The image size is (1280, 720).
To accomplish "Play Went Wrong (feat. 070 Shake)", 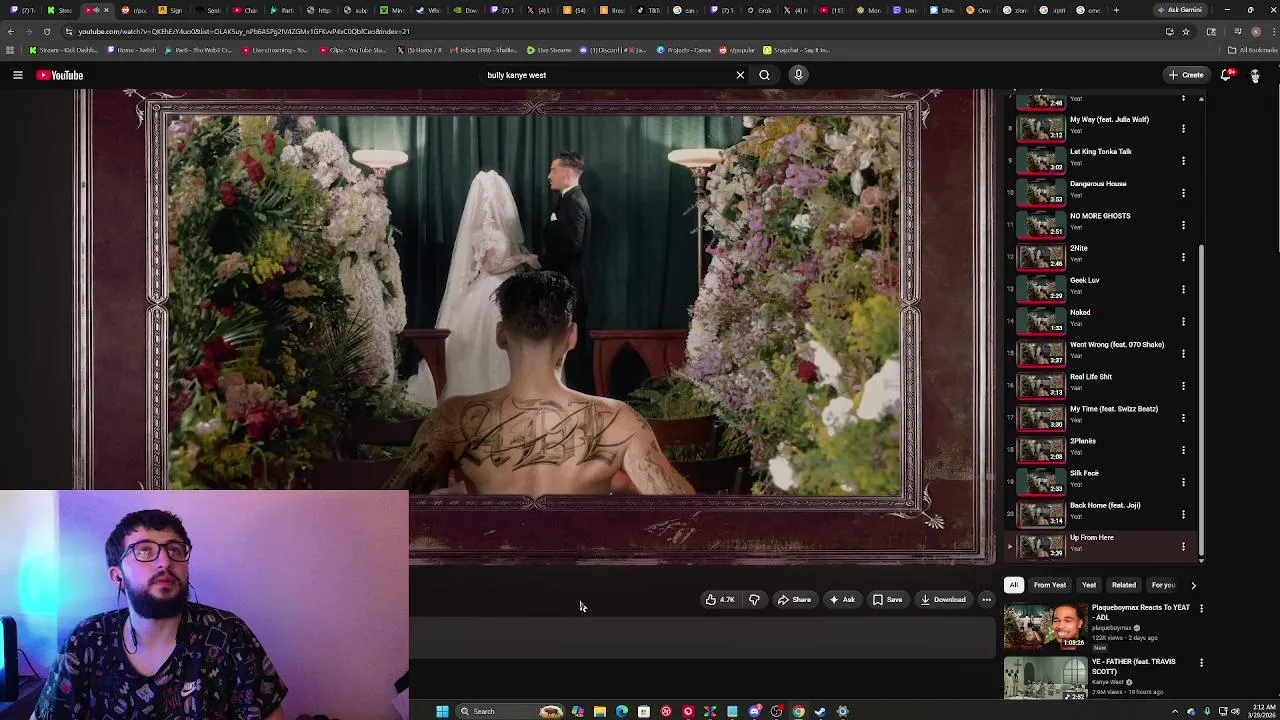I will (1100, 353).
